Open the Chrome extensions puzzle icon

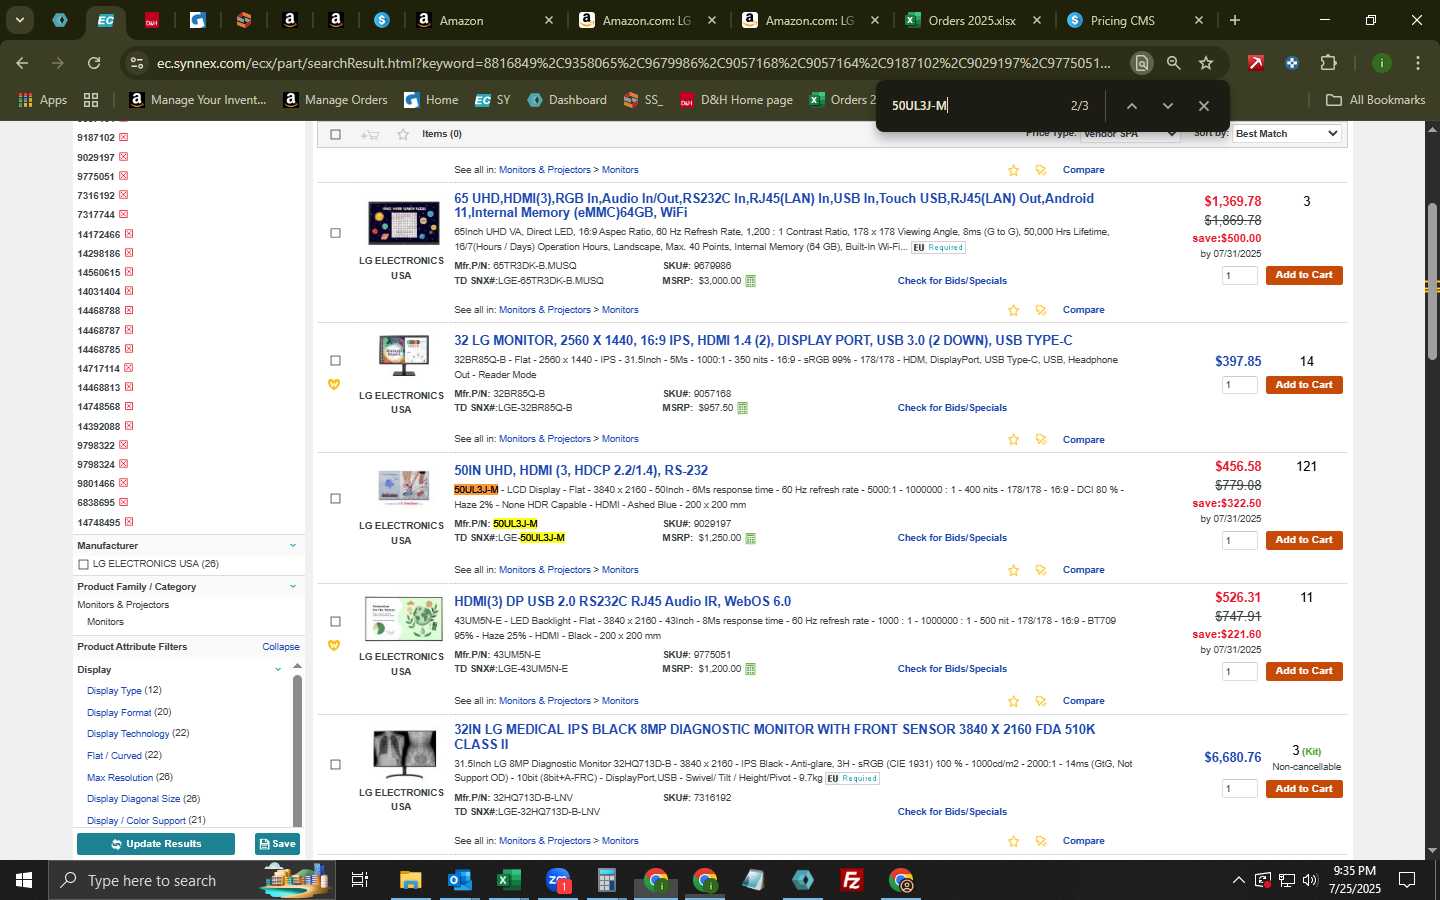coord(1328,63)
